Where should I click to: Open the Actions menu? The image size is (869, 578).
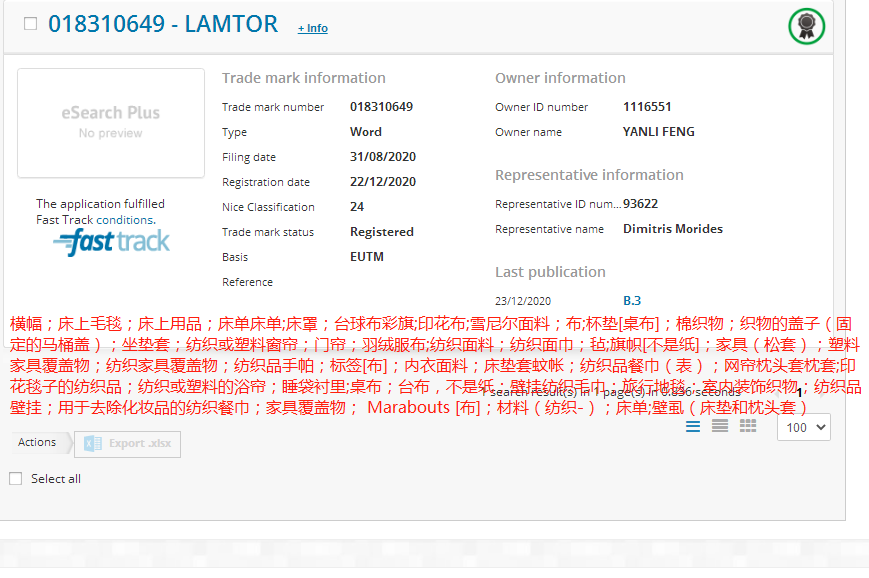[38, 443]
